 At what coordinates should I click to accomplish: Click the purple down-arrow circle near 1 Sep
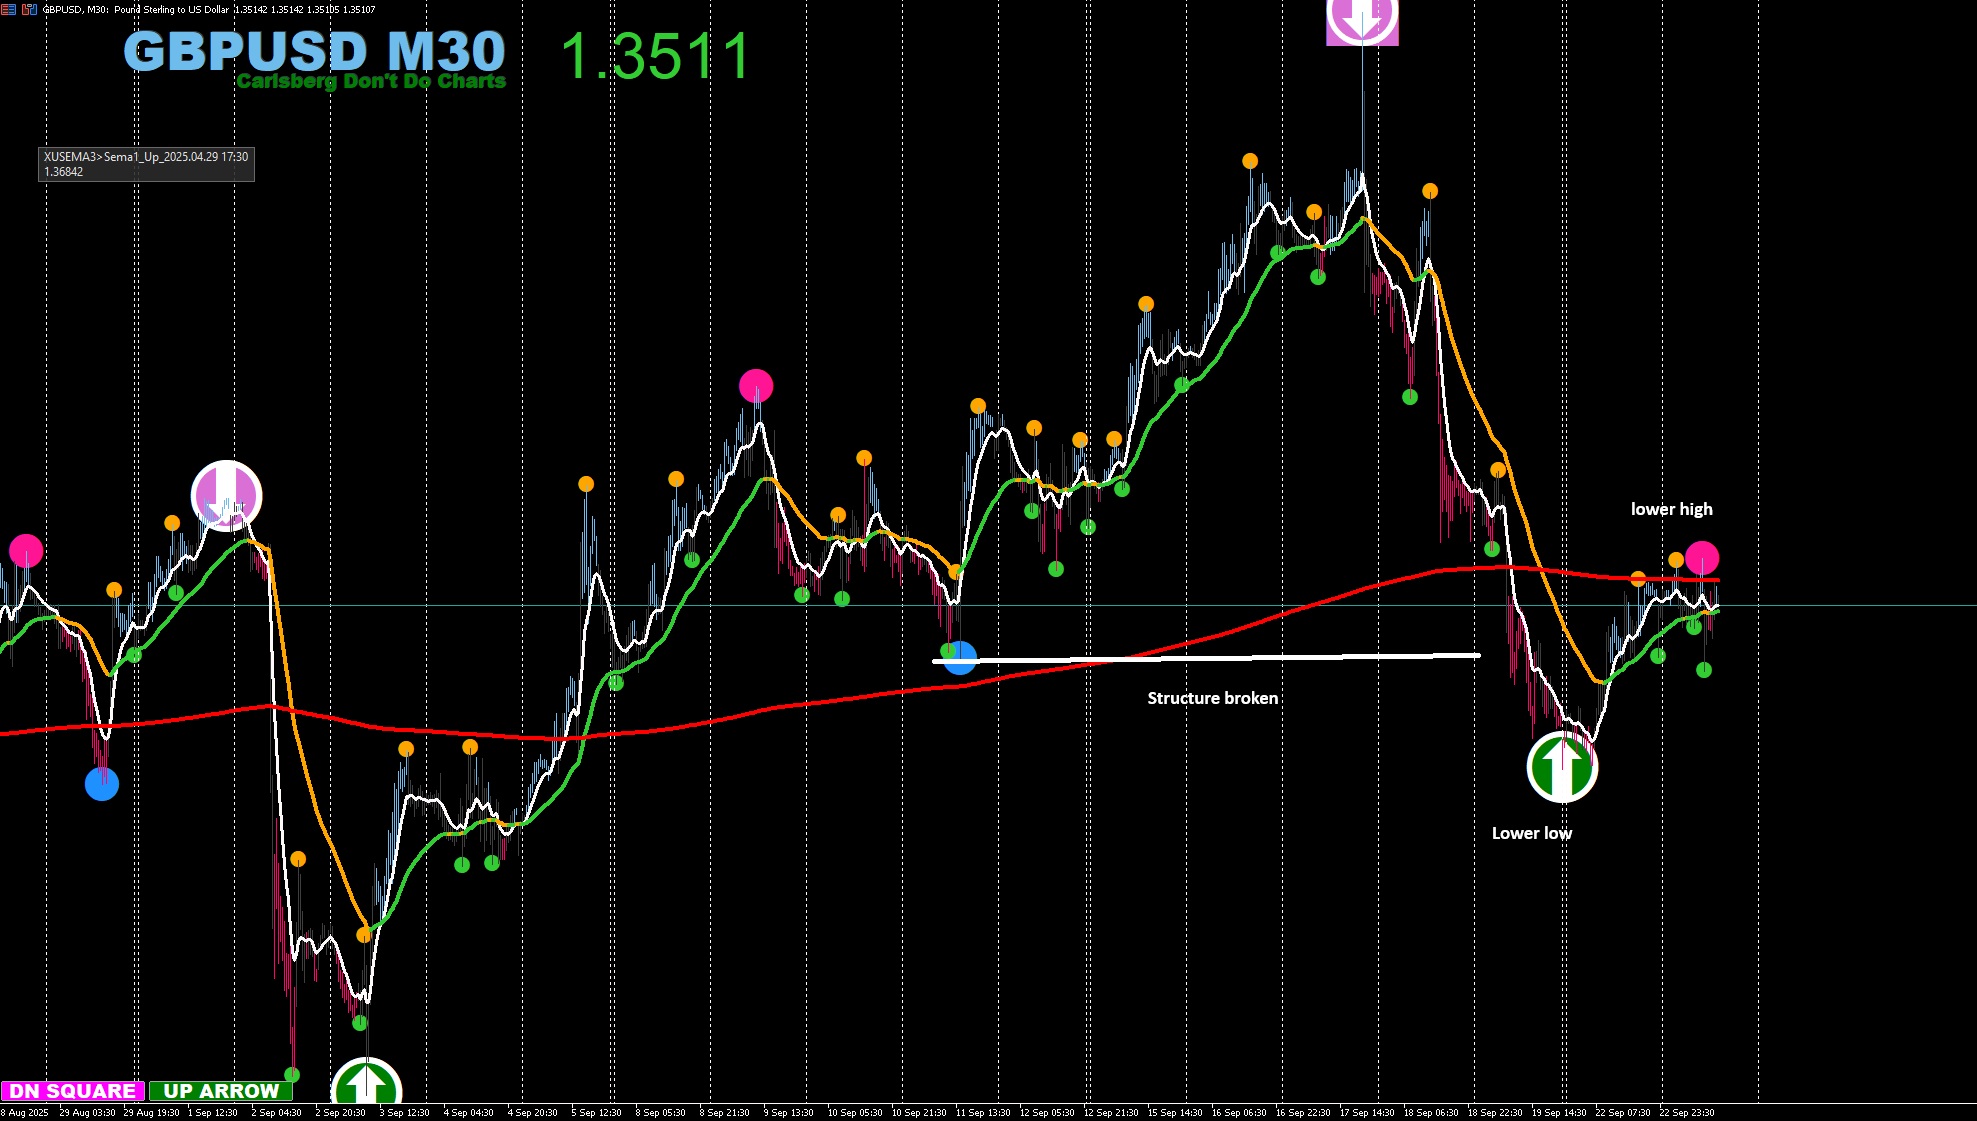226,495
